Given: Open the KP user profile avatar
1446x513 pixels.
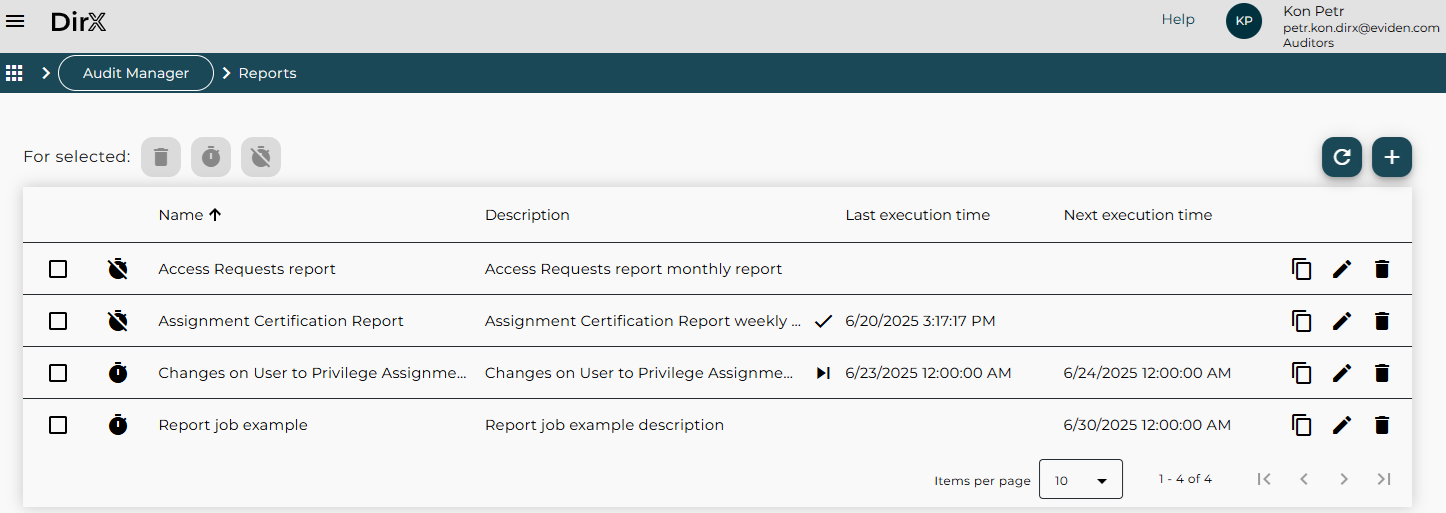Looking at the screenshot, I should 1243,21.
